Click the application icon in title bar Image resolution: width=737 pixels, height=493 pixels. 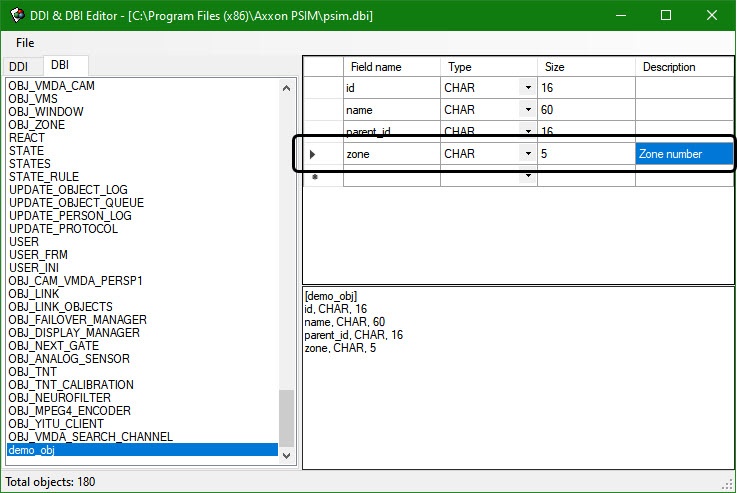pyautogui.click(x=16, y=15)
